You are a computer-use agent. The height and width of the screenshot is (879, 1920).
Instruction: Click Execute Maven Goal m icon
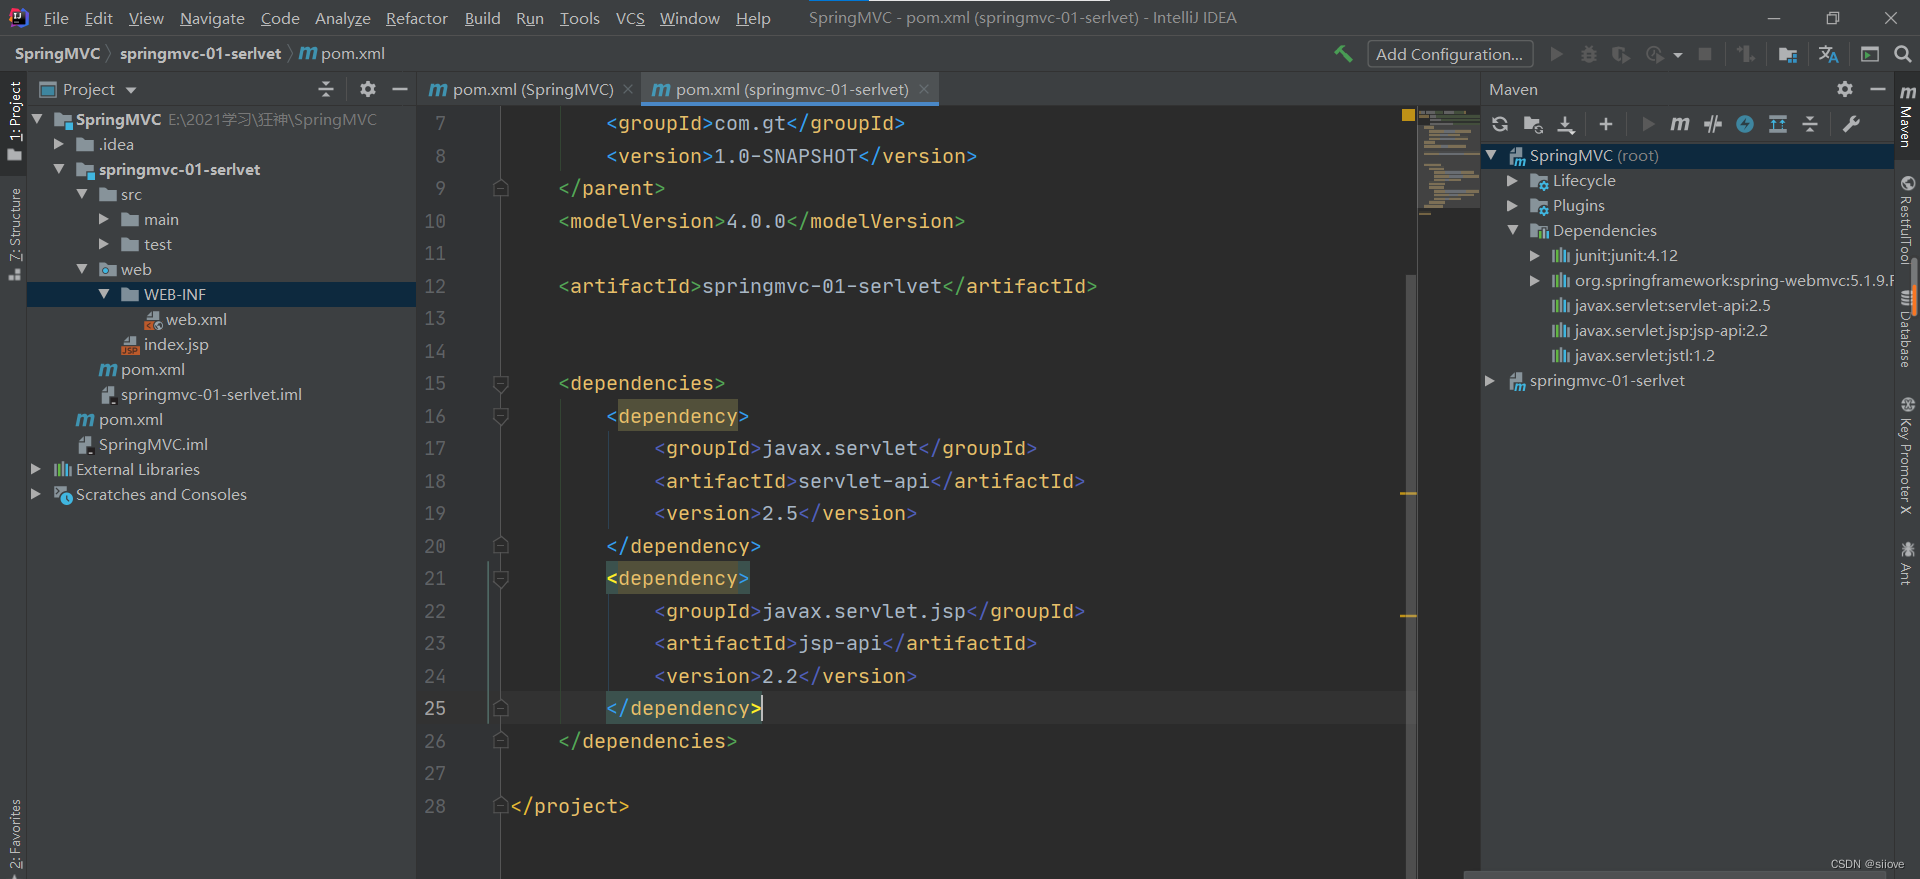pos(1680,124)
